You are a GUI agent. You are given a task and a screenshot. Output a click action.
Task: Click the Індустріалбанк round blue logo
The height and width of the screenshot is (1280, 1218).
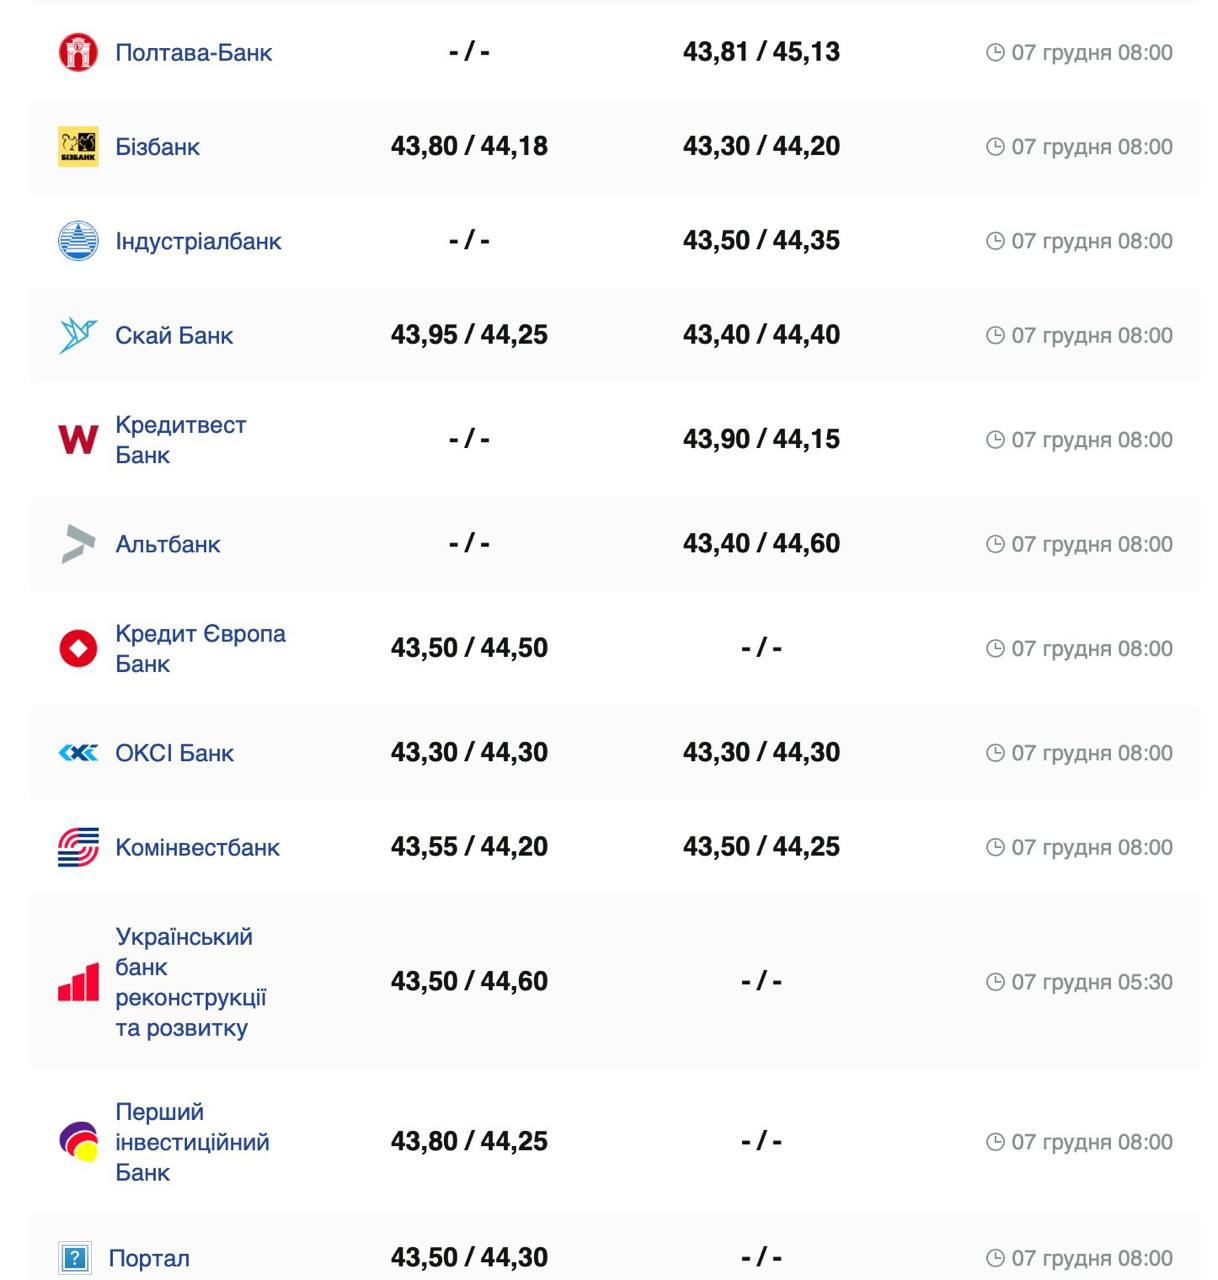78,241
